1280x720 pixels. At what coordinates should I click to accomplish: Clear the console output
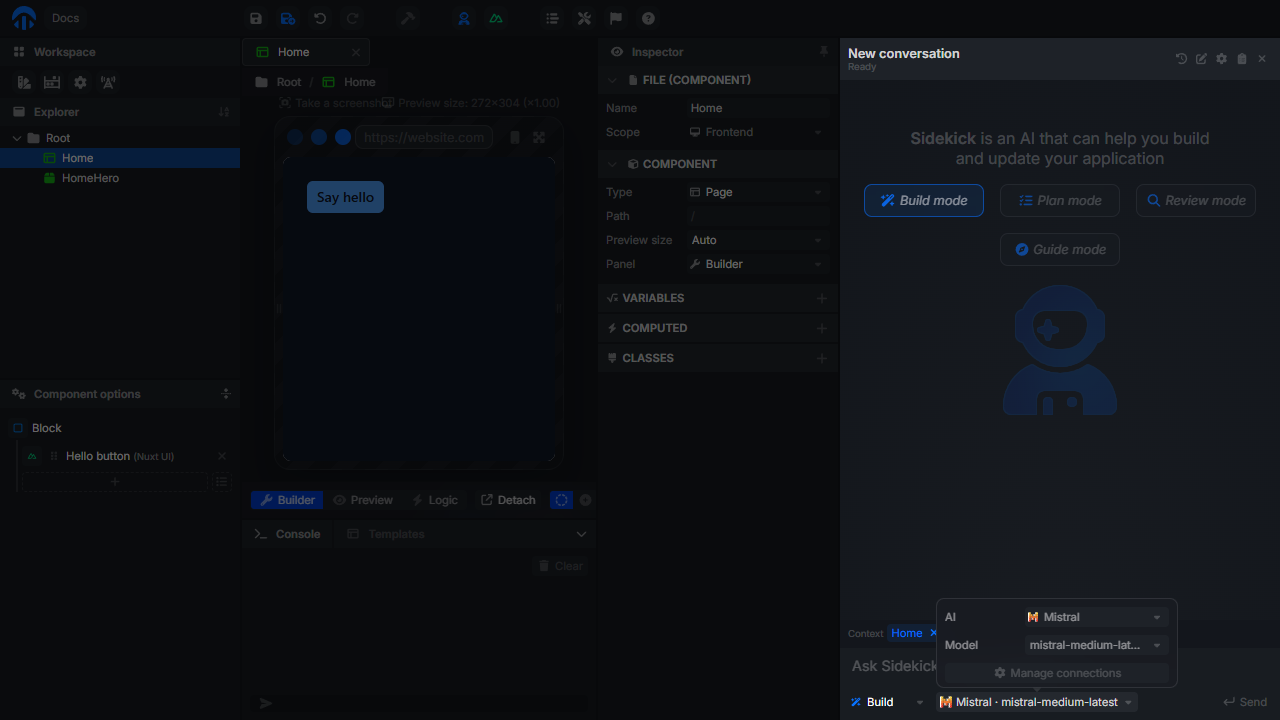click(x=560, y=566)
